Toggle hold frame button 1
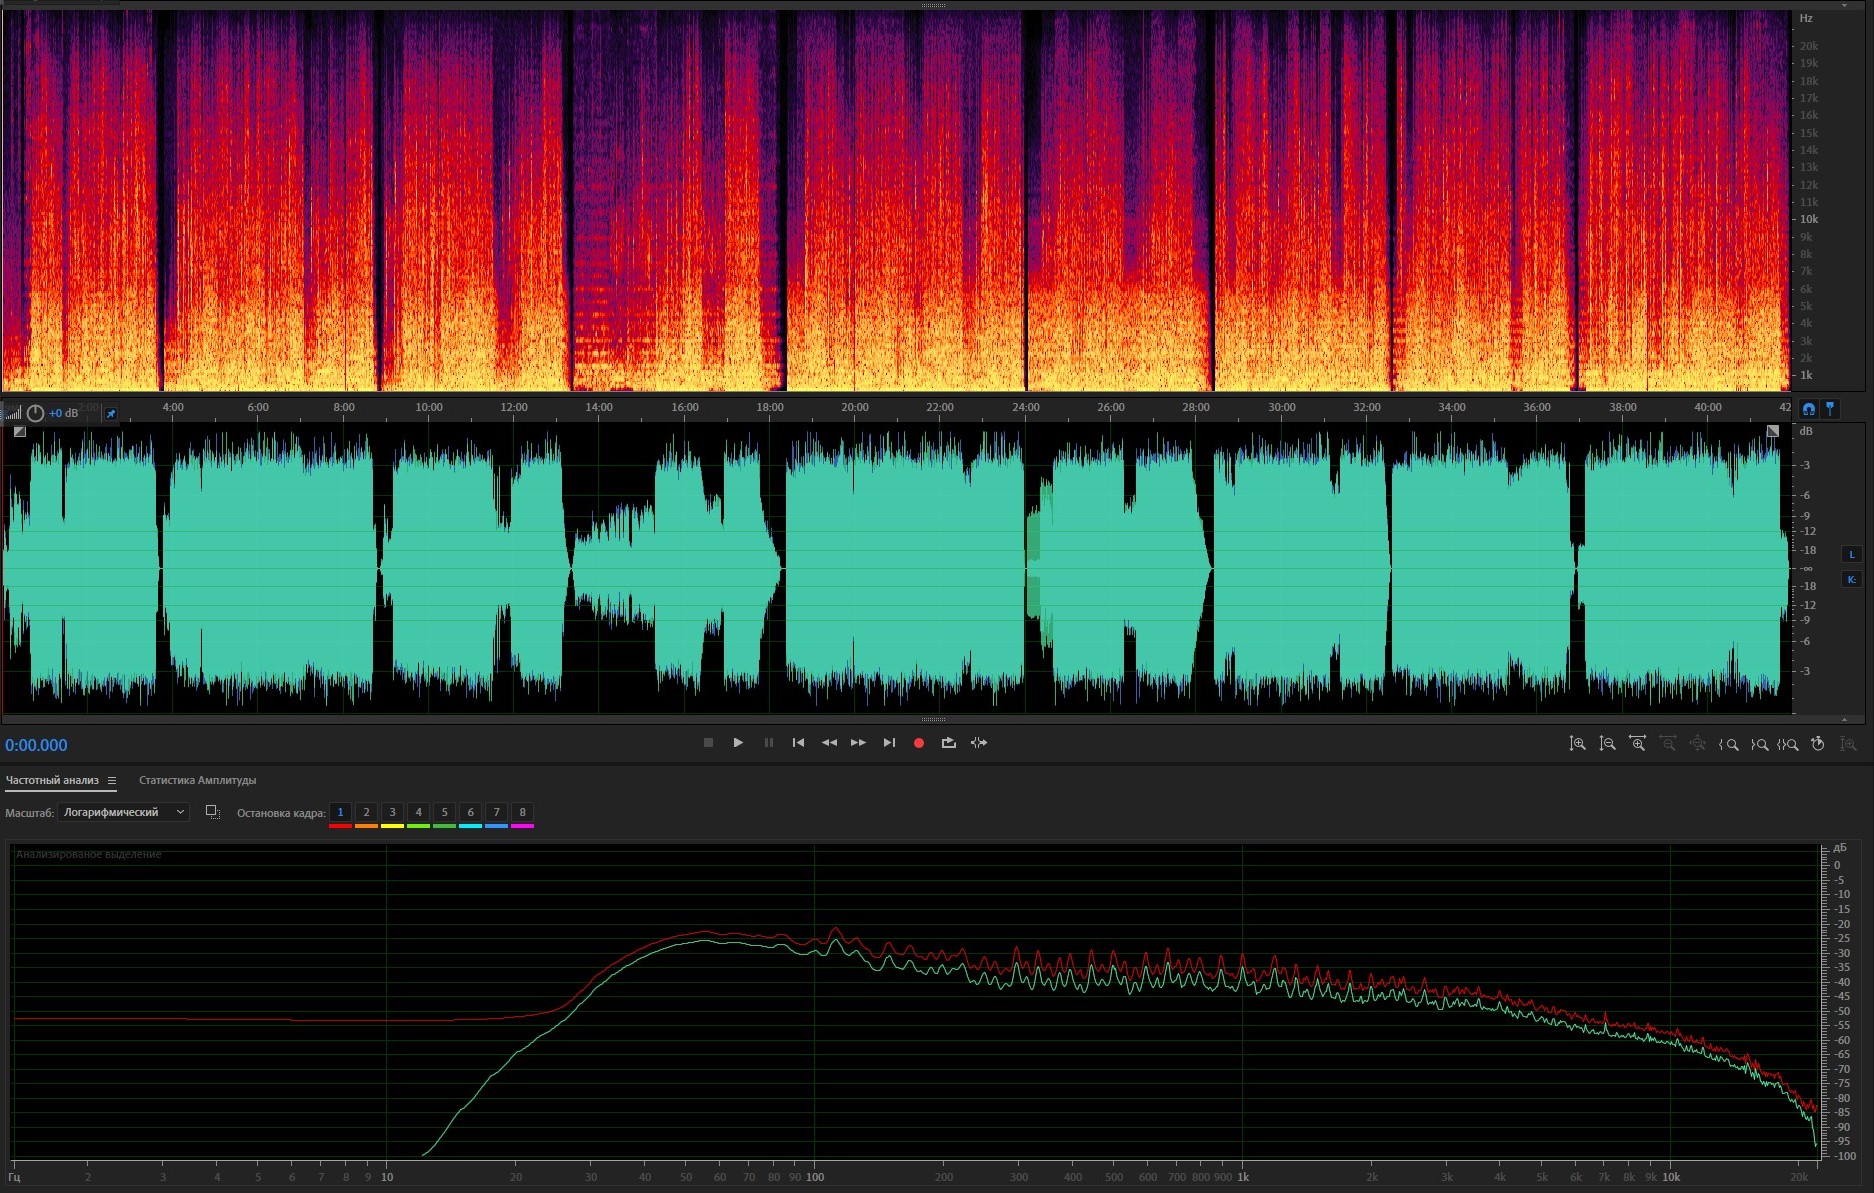 pyautogui.click(x=340, y=813)
